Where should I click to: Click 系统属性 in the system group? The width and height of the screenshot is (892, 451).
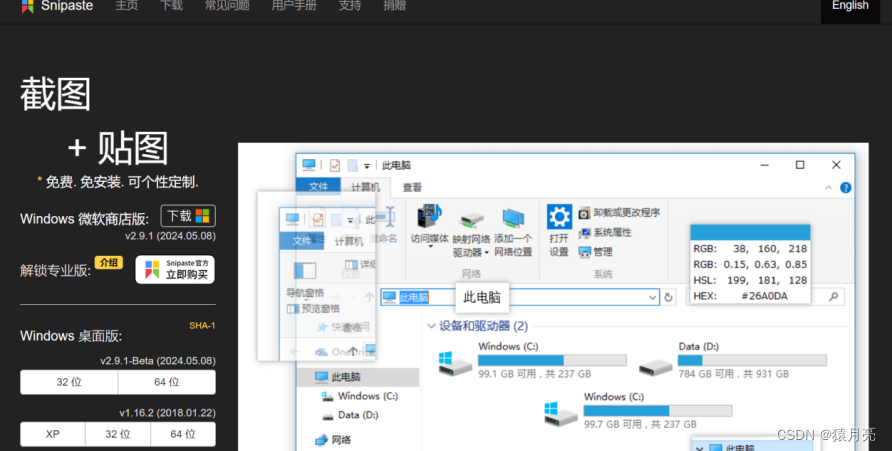tap(605, 233)
